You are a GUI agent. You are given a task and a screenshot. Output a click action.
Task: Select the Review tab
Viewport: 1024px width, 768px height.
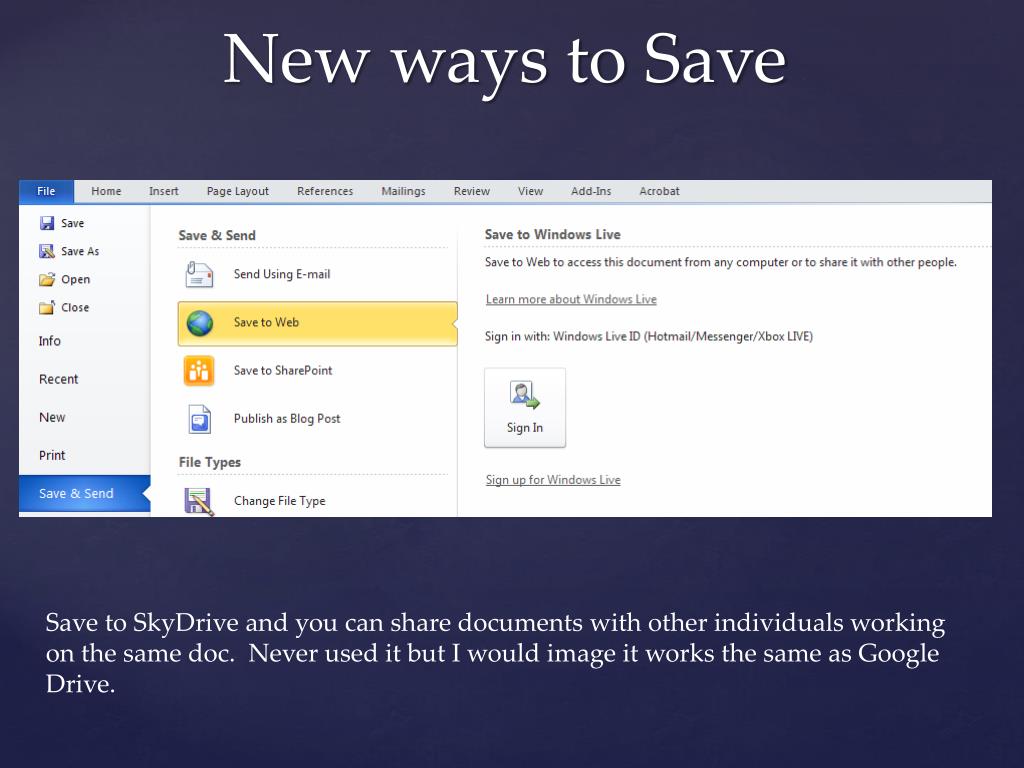[472, 191]
